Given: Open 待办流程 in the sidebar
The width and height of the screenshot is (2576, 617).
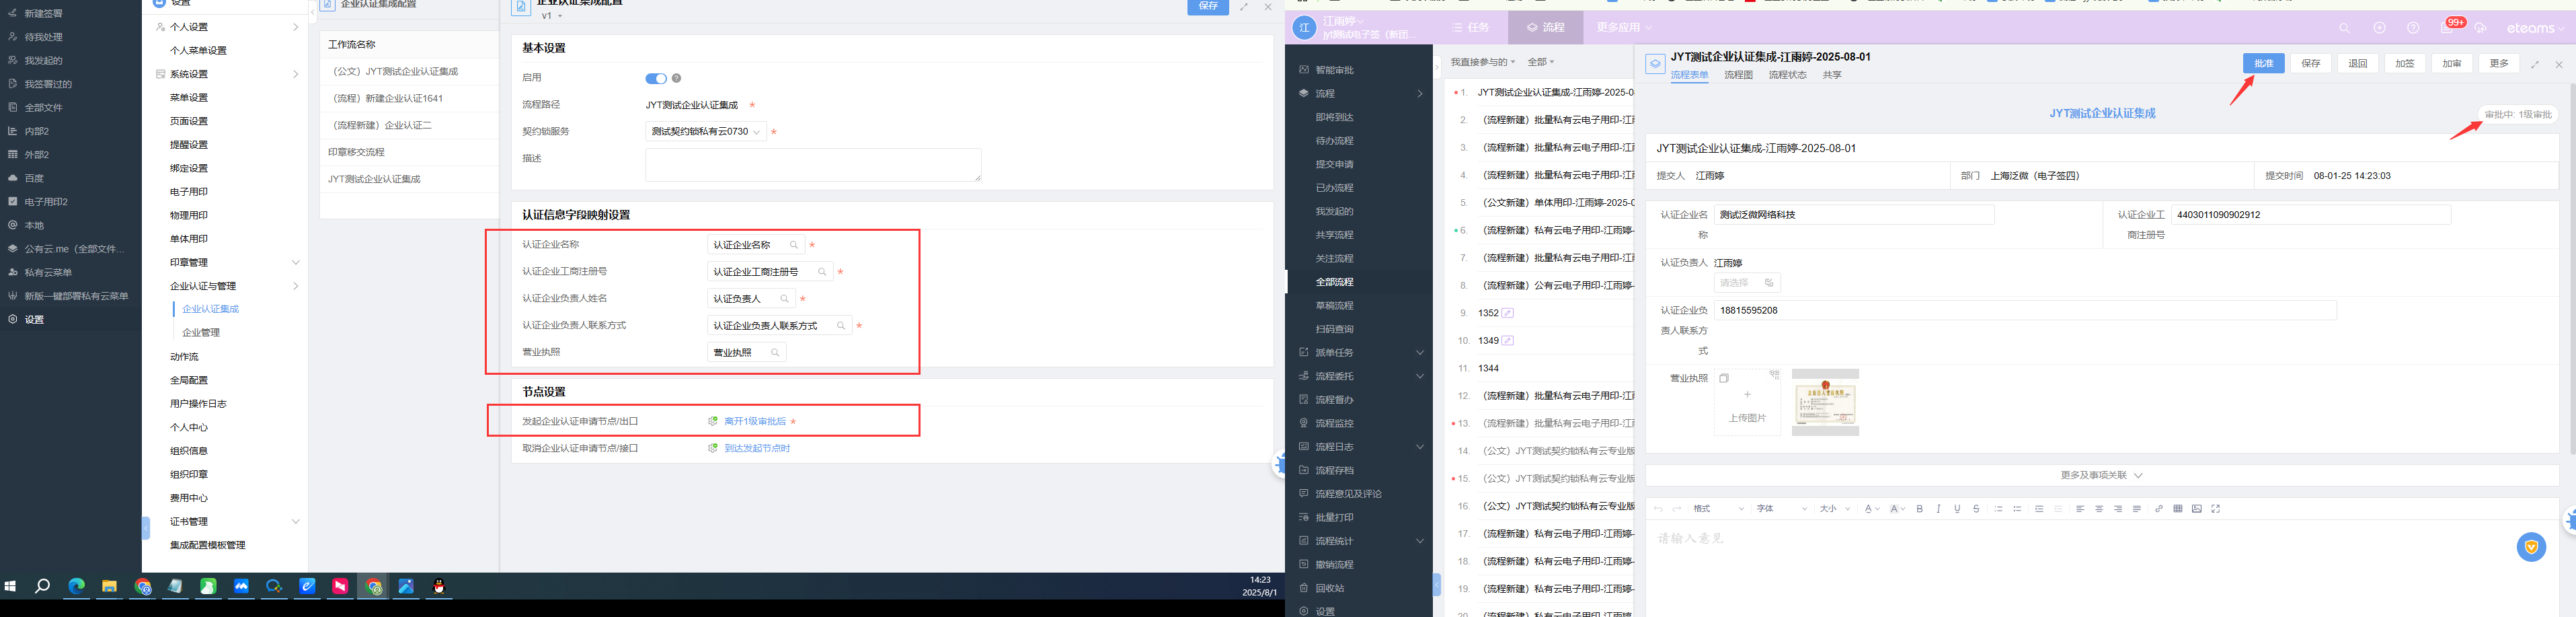Looking at the screenshot, I should (x=1334, y=141).
